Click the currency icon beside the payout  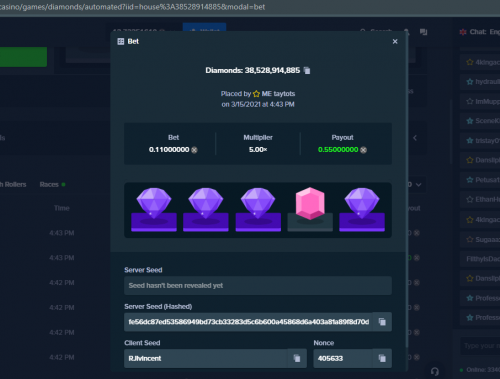tap(363, 150)
